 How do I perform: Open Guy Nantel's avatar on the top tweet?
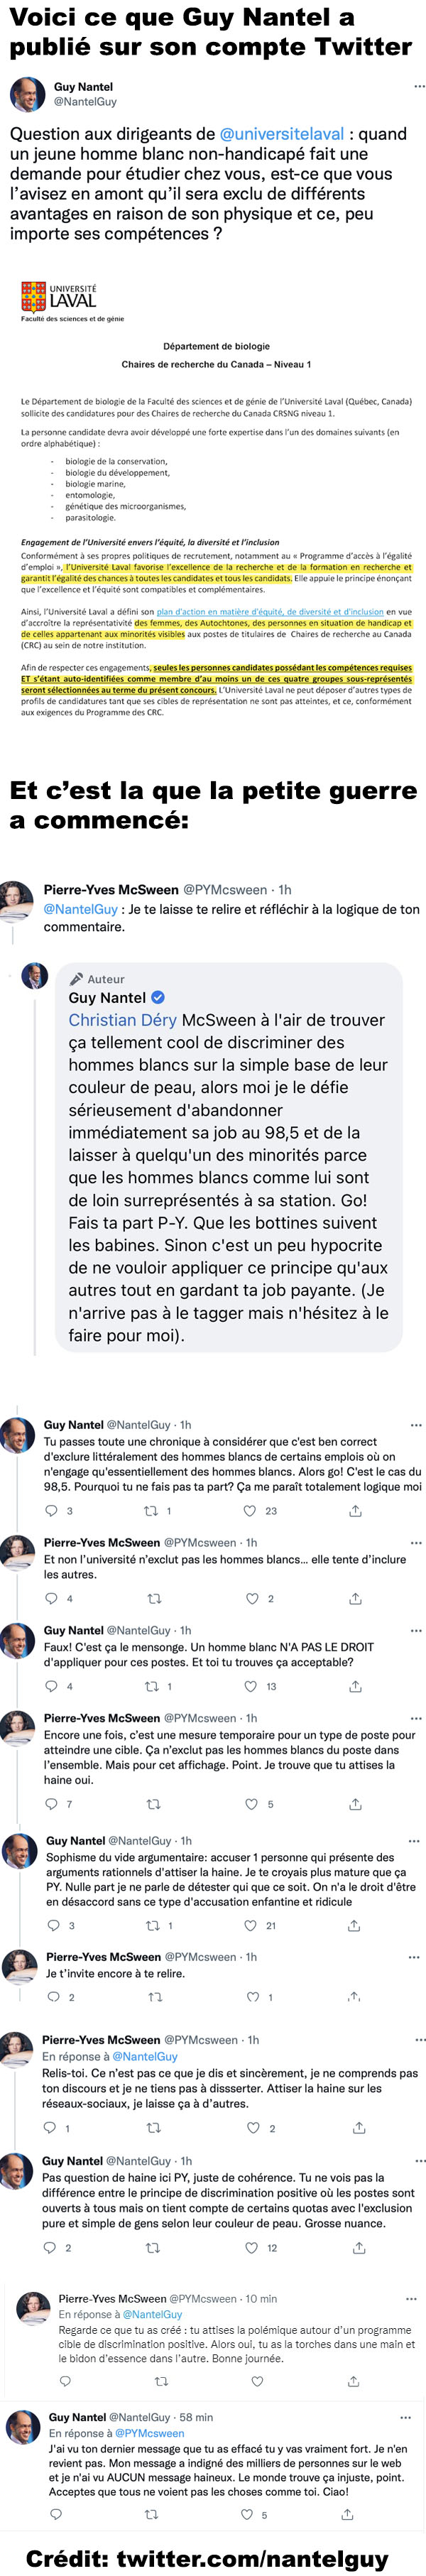(27, 94)
